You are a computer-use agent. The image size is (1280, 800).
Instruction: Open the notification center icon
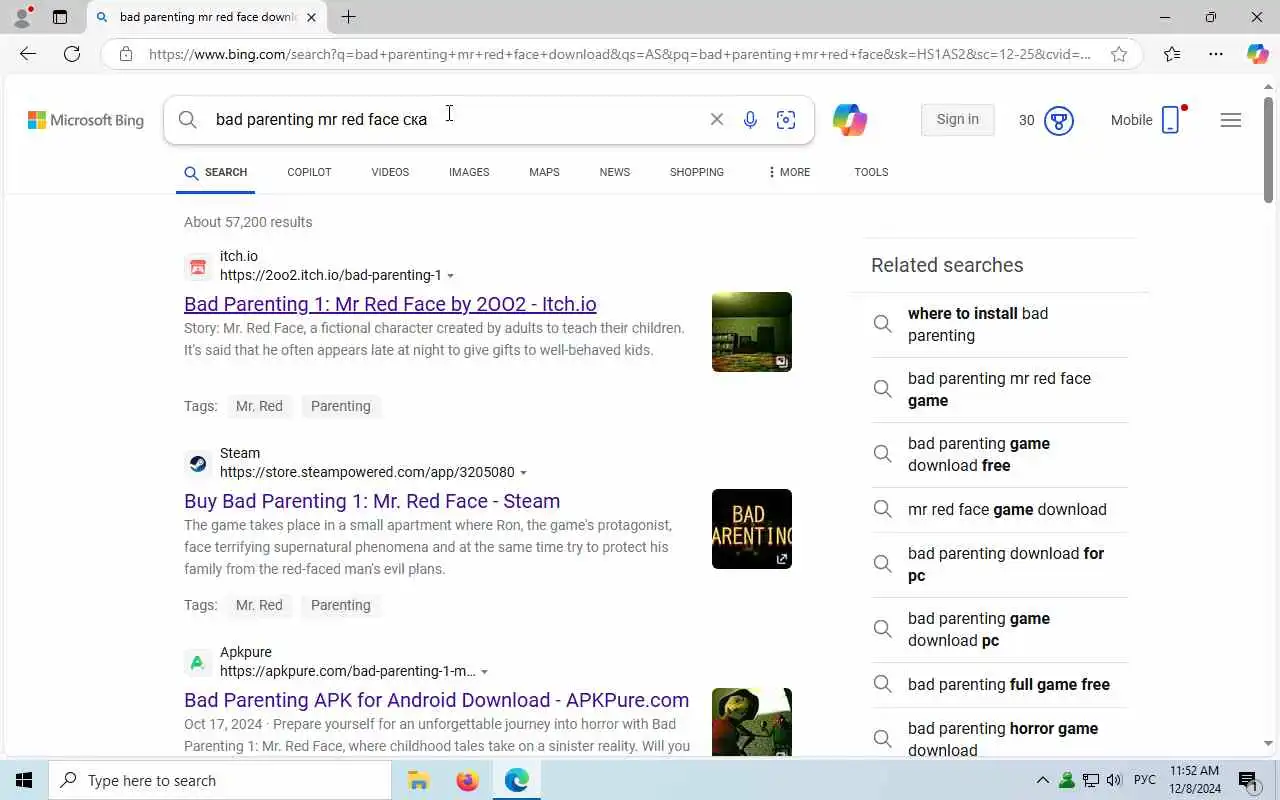[x=1248, y=780]
